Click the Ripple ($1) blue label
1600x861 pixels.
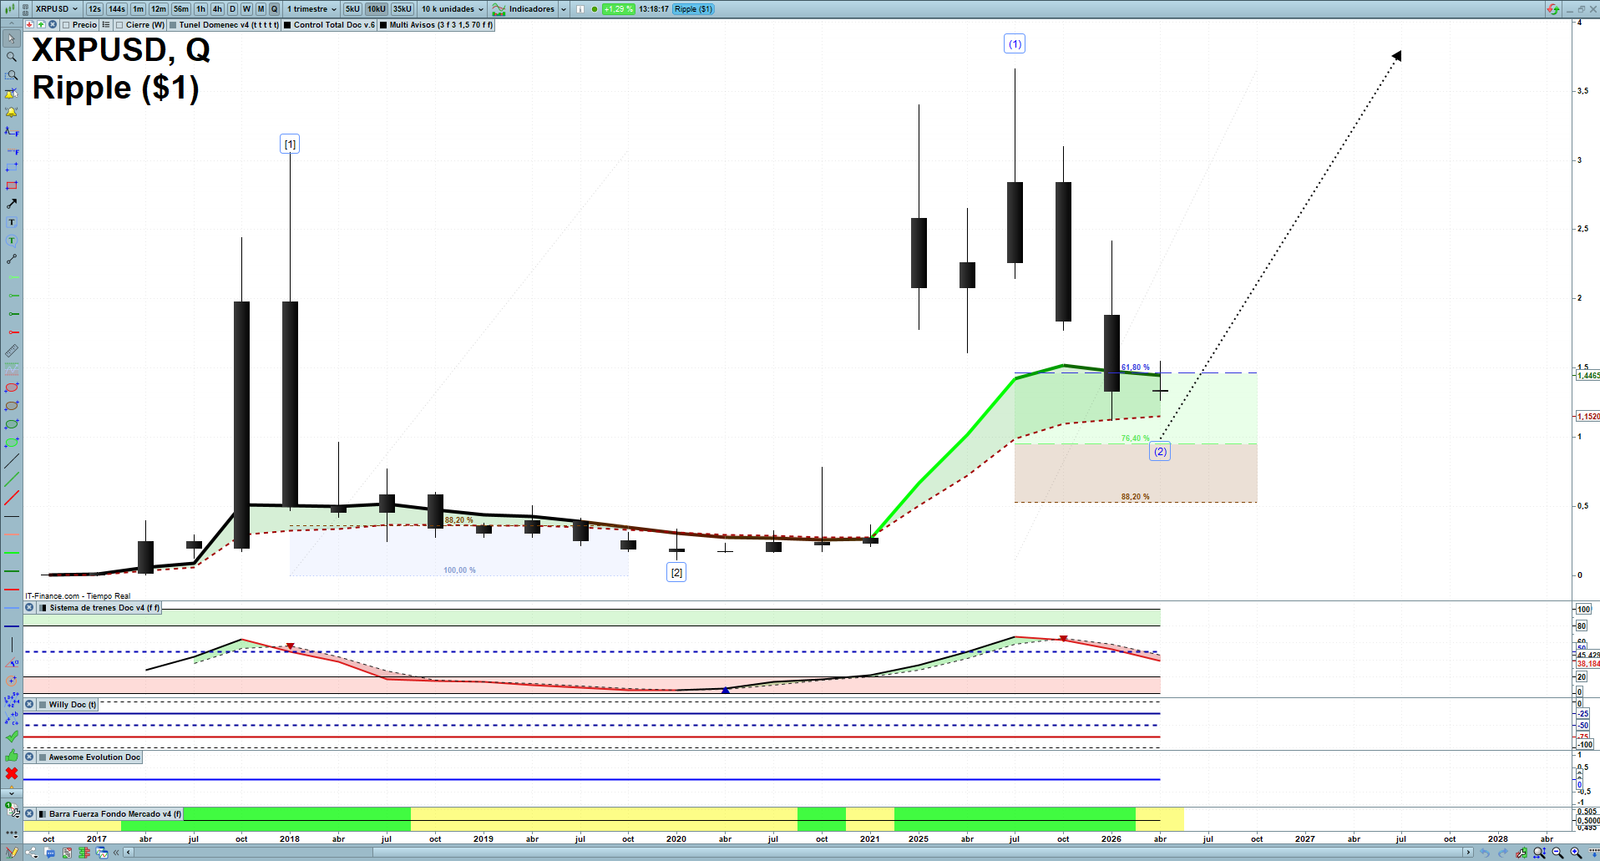tap(693, 9)
